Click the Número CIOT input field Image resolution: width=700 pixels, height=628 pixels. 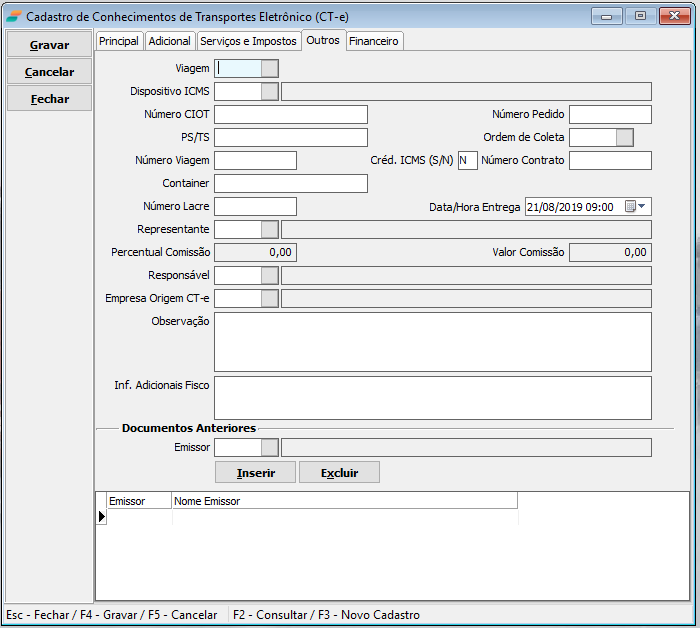[291, 115]
